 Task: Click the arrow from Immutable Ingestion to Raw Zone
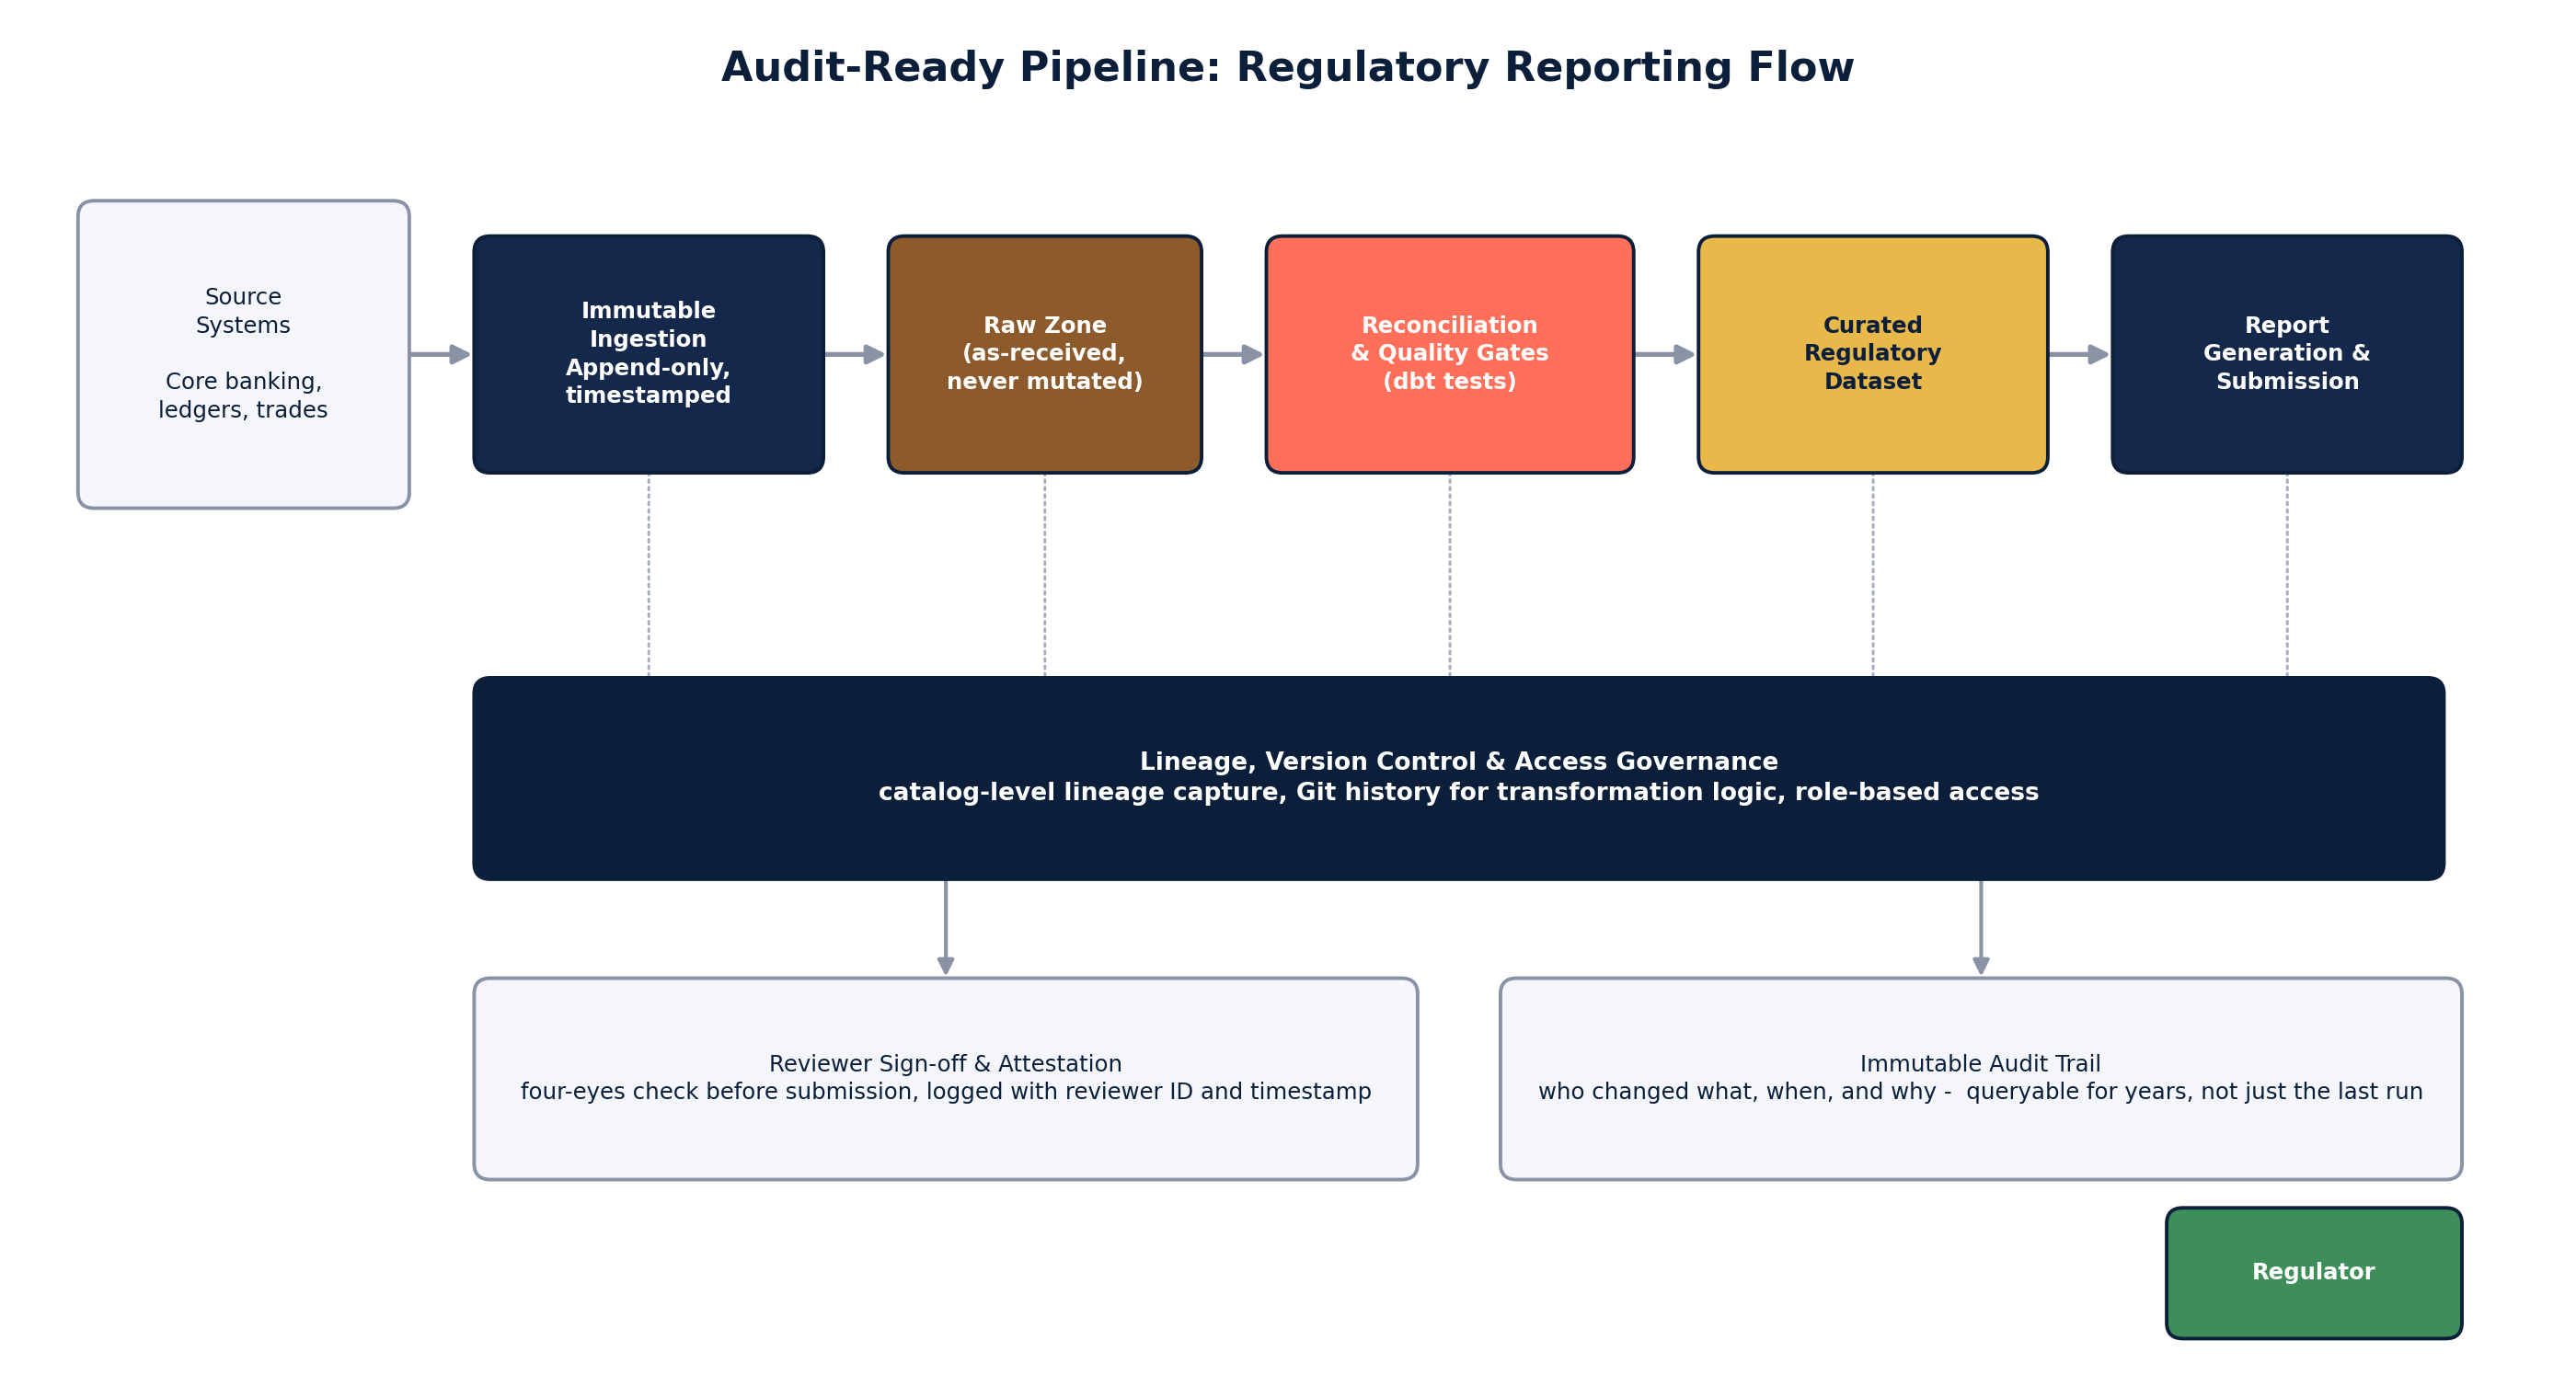click(855, 354)
